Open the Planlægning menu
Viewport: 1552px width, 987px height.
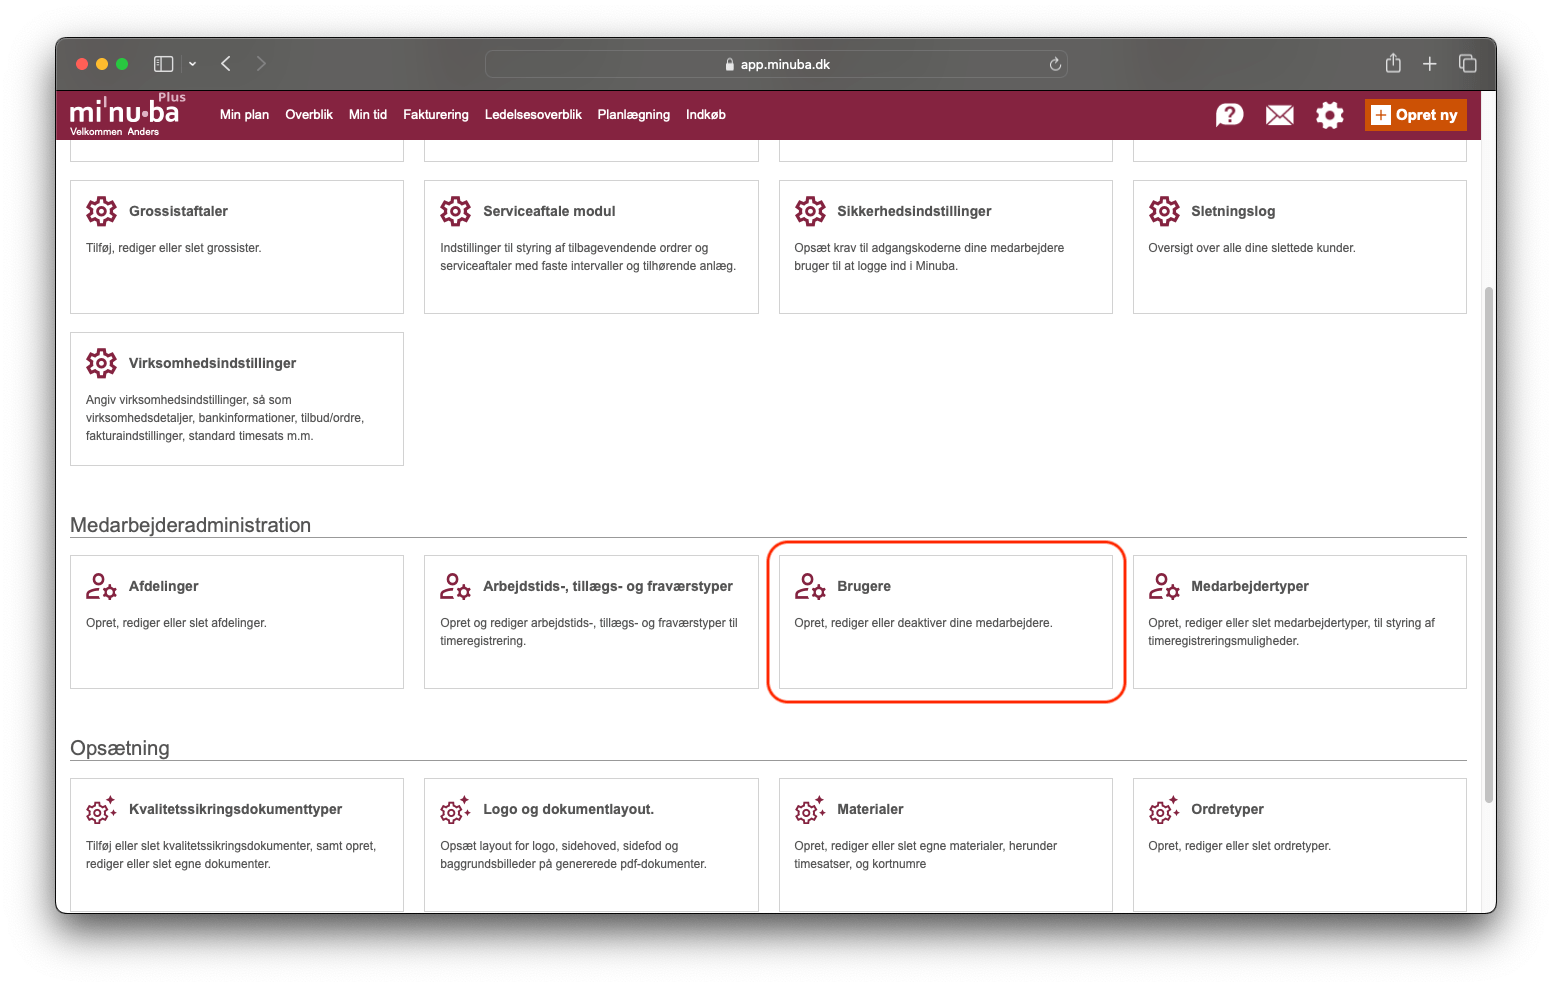[x=634, y=115]
